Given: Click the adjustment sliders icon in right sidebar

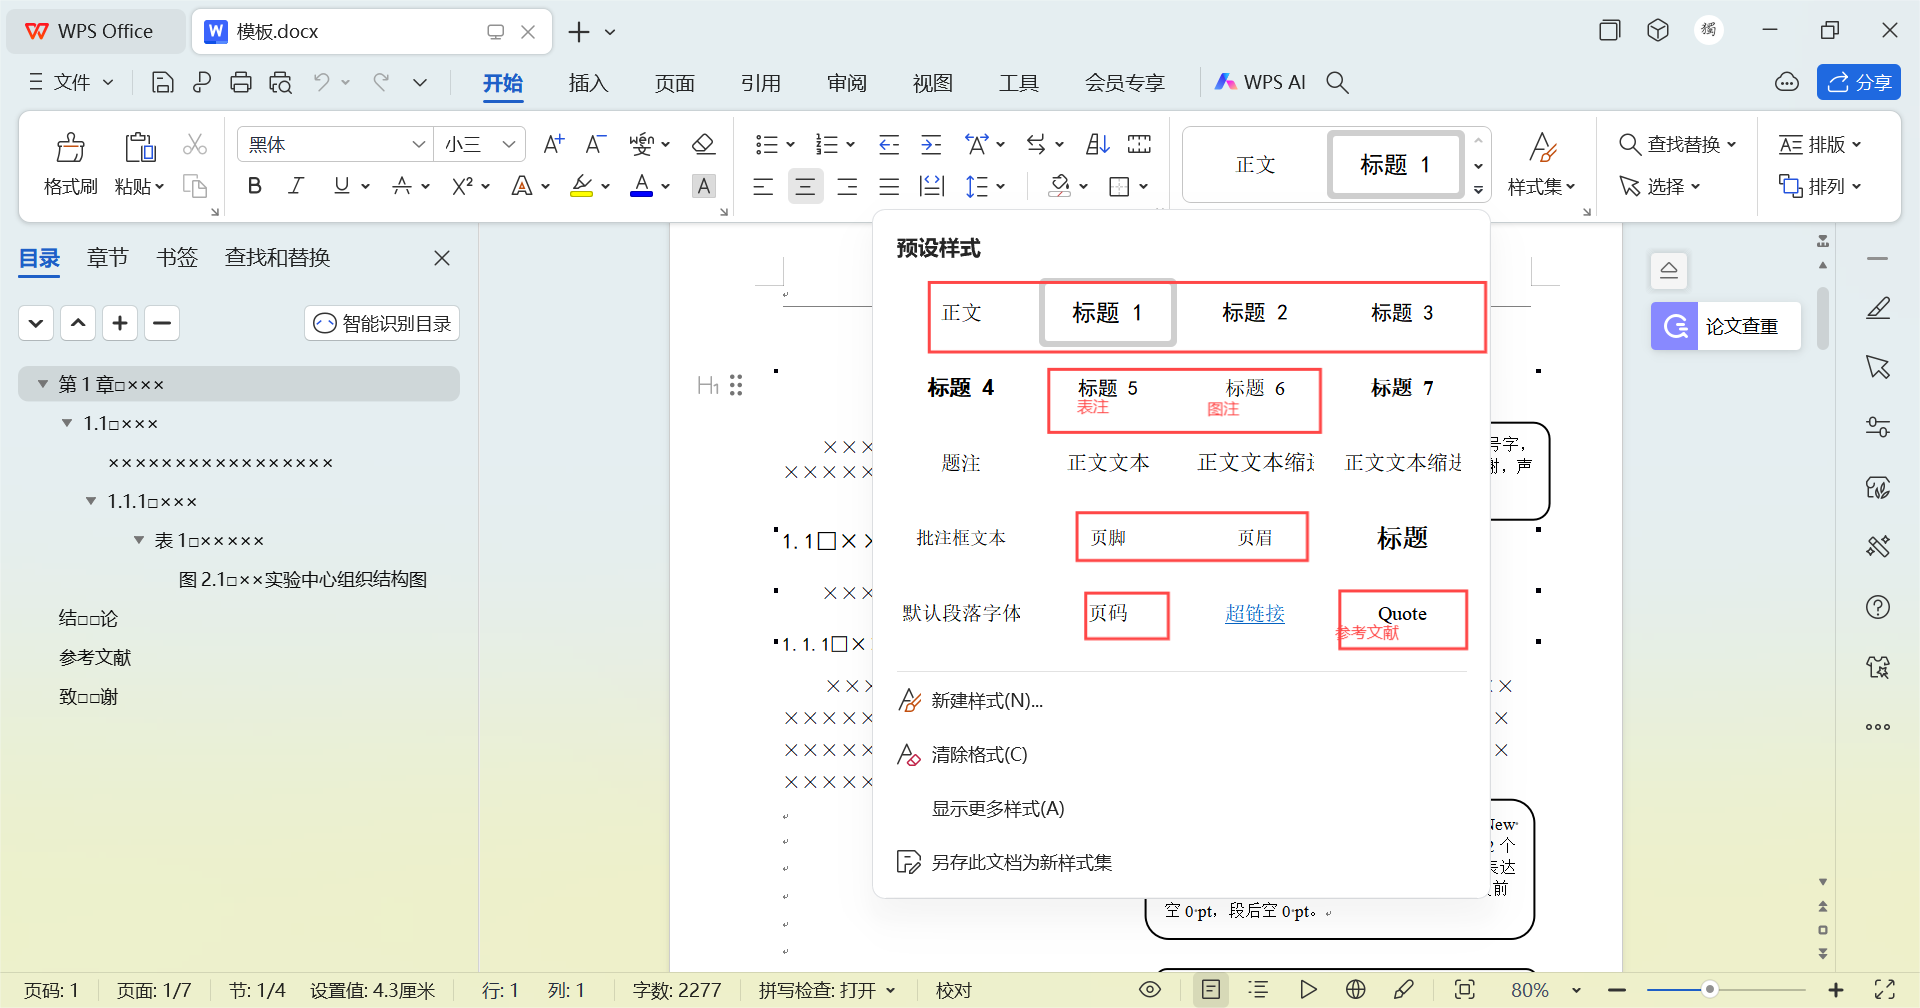Looking at the screenshot, I should [x=1878, y=427].
